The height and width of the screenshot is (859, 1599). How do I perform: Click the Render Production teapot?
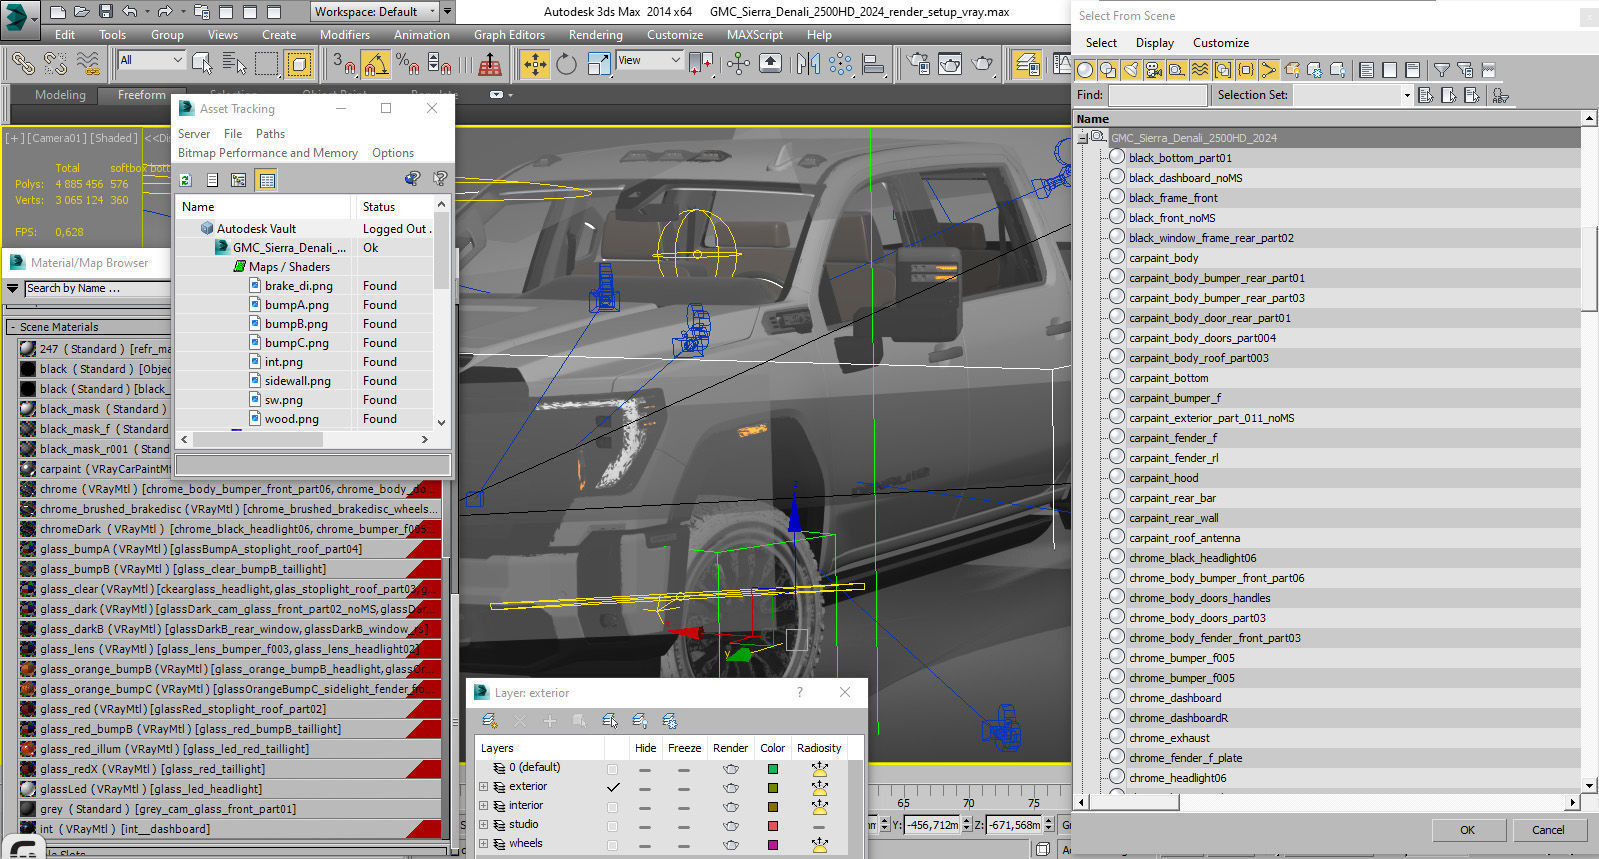[x=983, y=64]
